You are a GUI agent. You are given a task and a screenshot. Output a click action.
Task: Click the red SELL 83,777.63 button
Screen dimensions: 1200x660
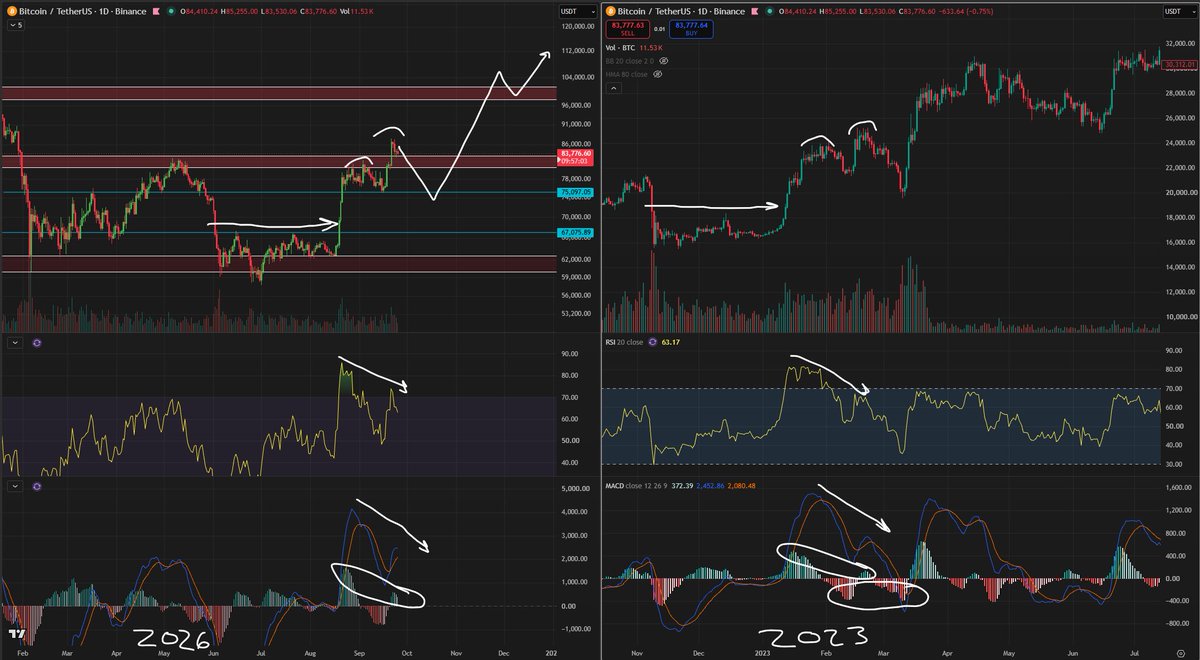(628, 29)
